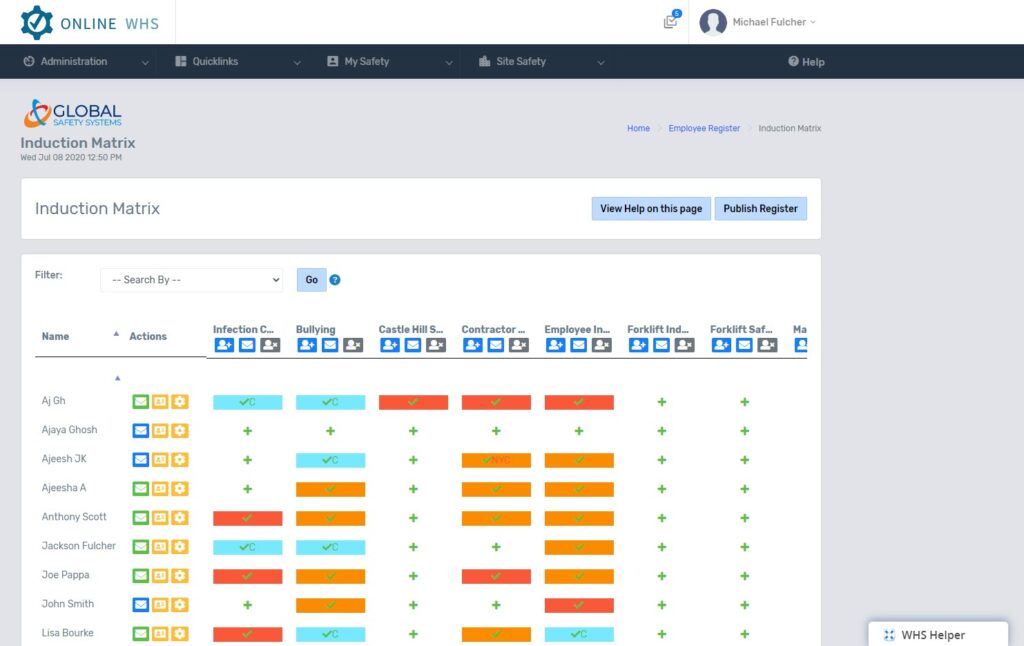Screen dimensions: 1024x646
Task: Click the blue help icon beside Go
Action: 335,280
